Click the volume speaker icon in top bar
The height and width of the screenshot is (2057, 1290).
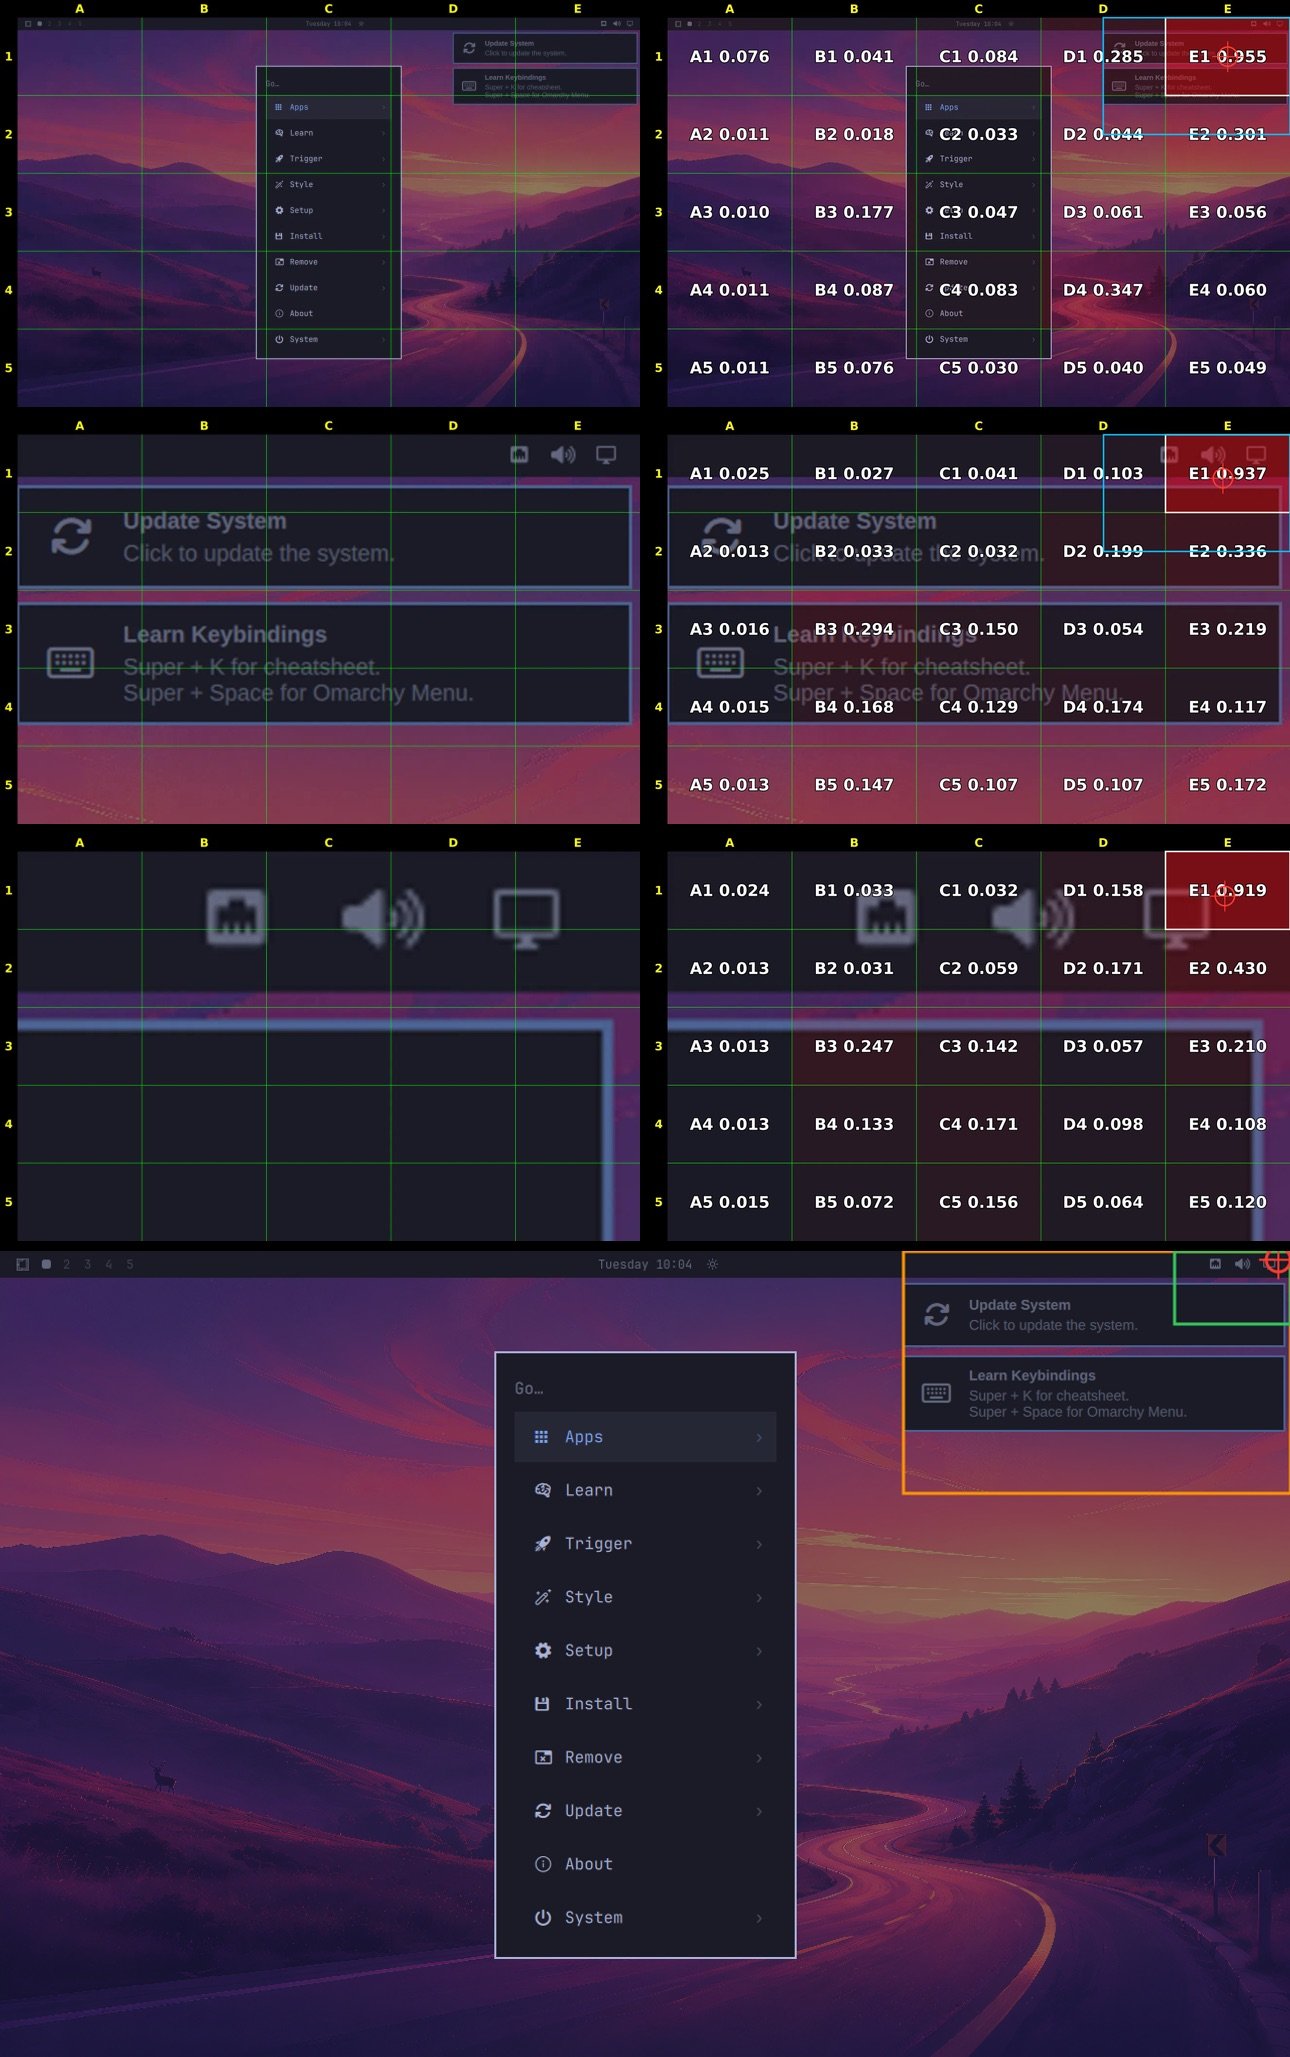coord(1242,1264)
